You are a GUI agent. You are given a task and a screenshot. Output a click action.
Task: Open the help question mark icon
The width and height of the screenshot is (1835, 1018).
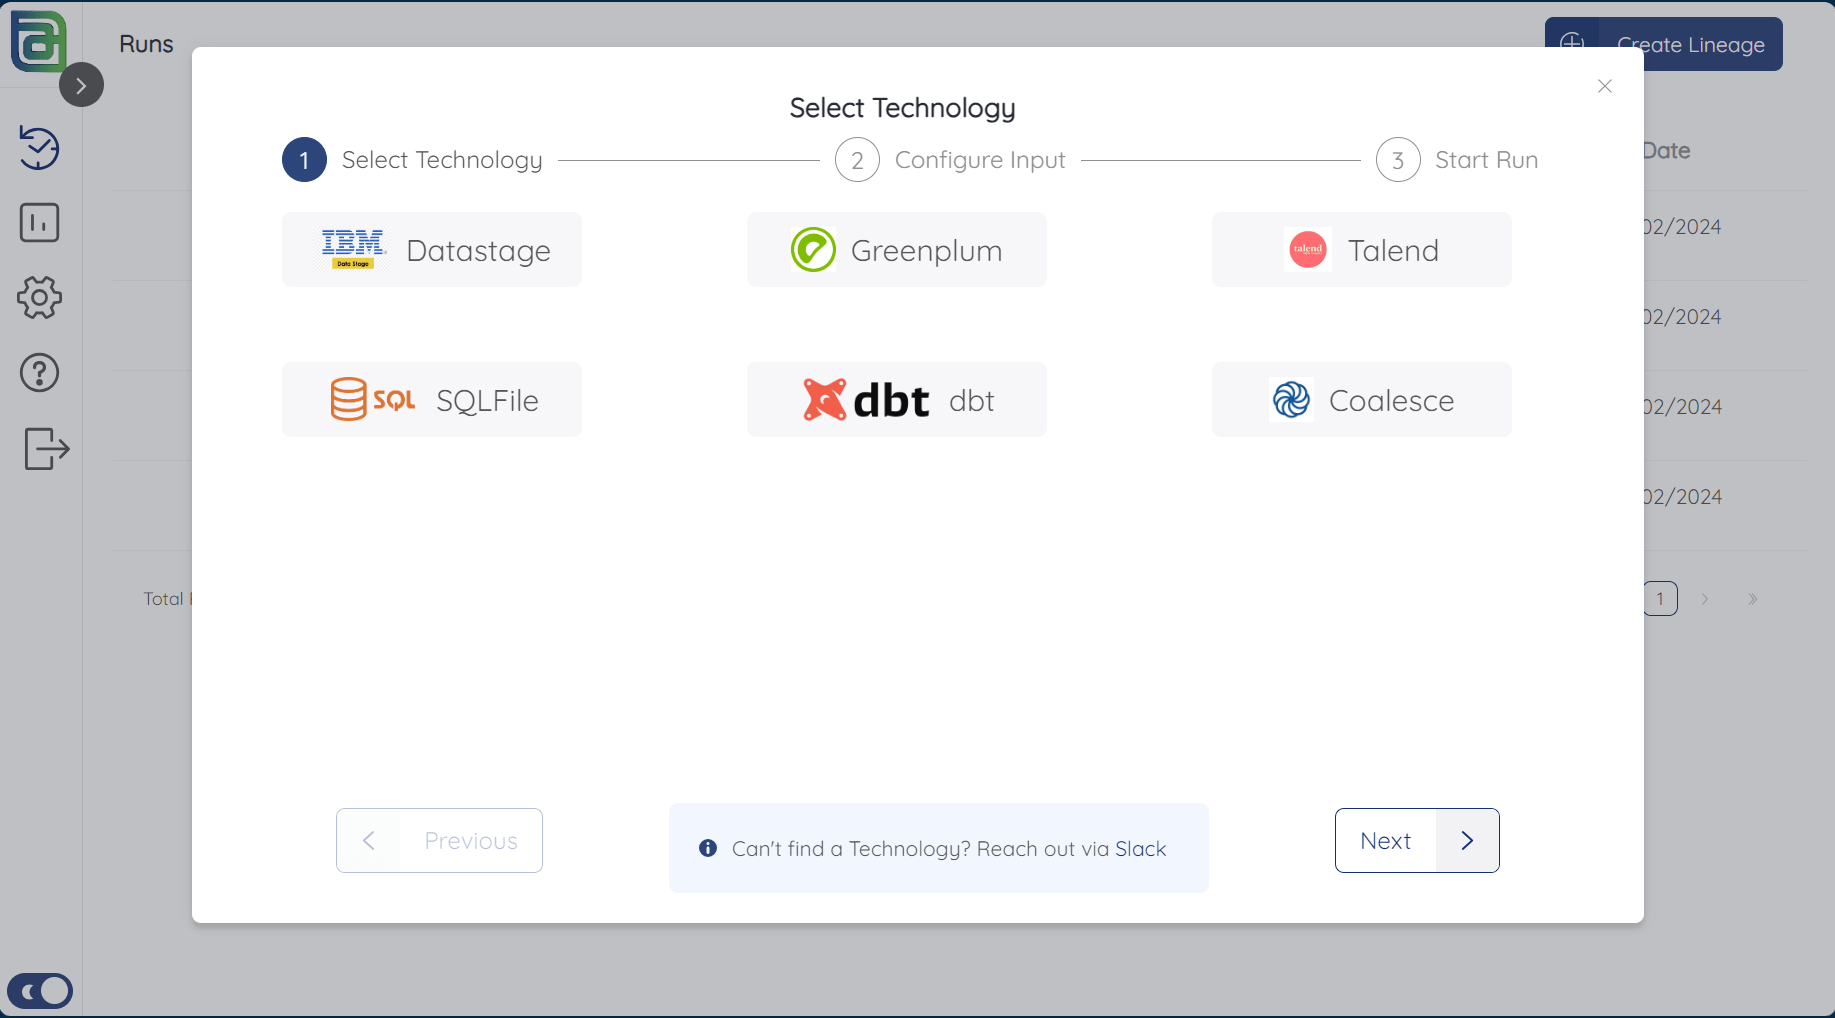(40, 373)
